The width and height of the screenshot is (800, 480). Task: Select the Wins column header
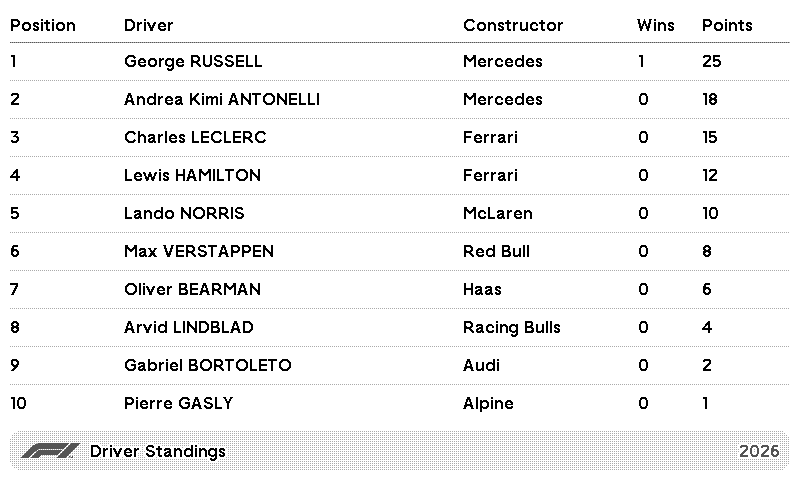click(655, 25)
